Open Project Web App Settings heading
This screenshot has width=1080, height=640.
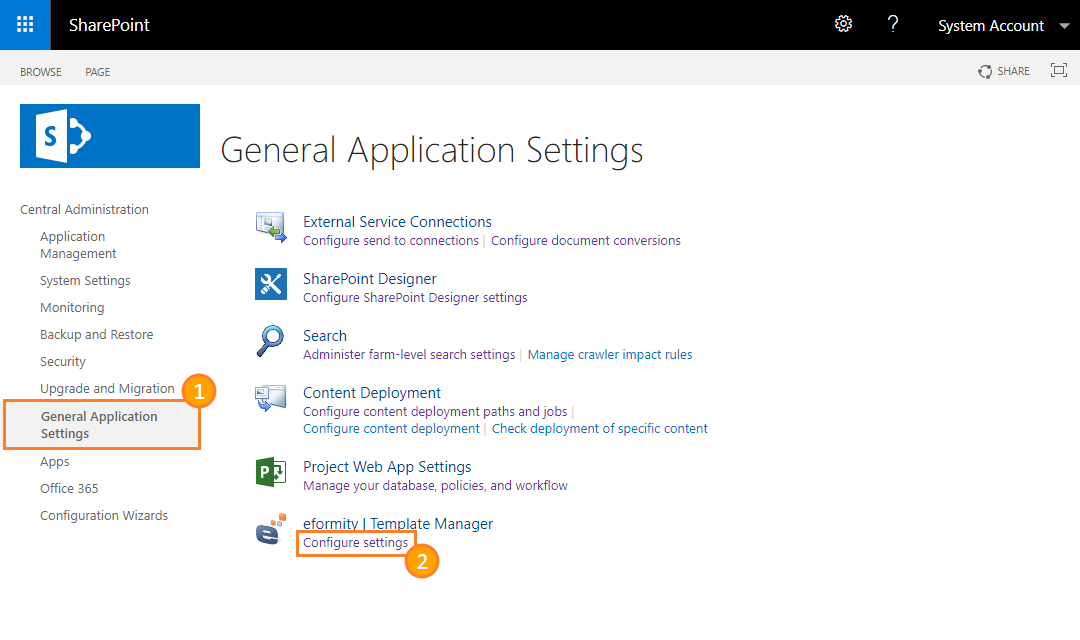[386, 467]
